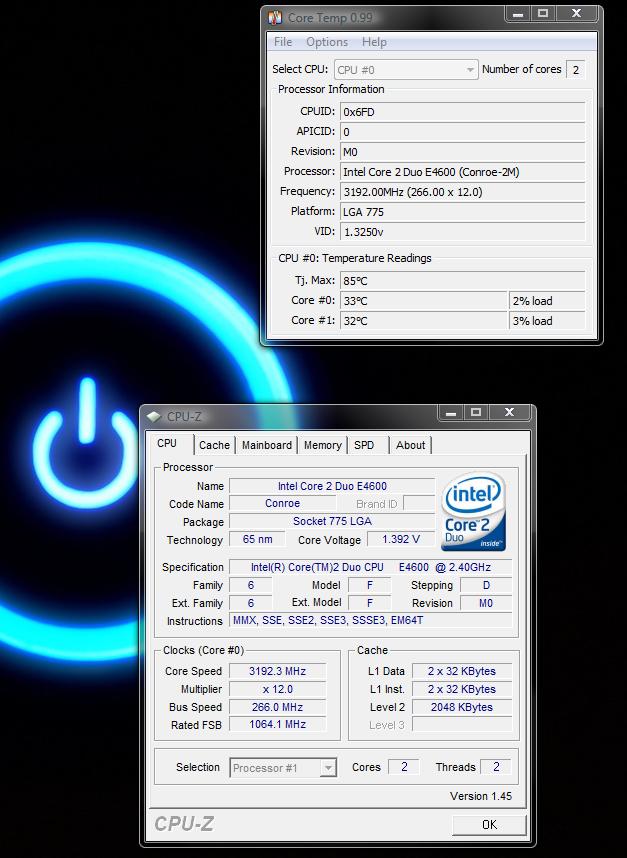This screenshot has width=627, height=858.
Task: Click the Instructions value MMX, SSE list
Action: [x=370, y=621]
